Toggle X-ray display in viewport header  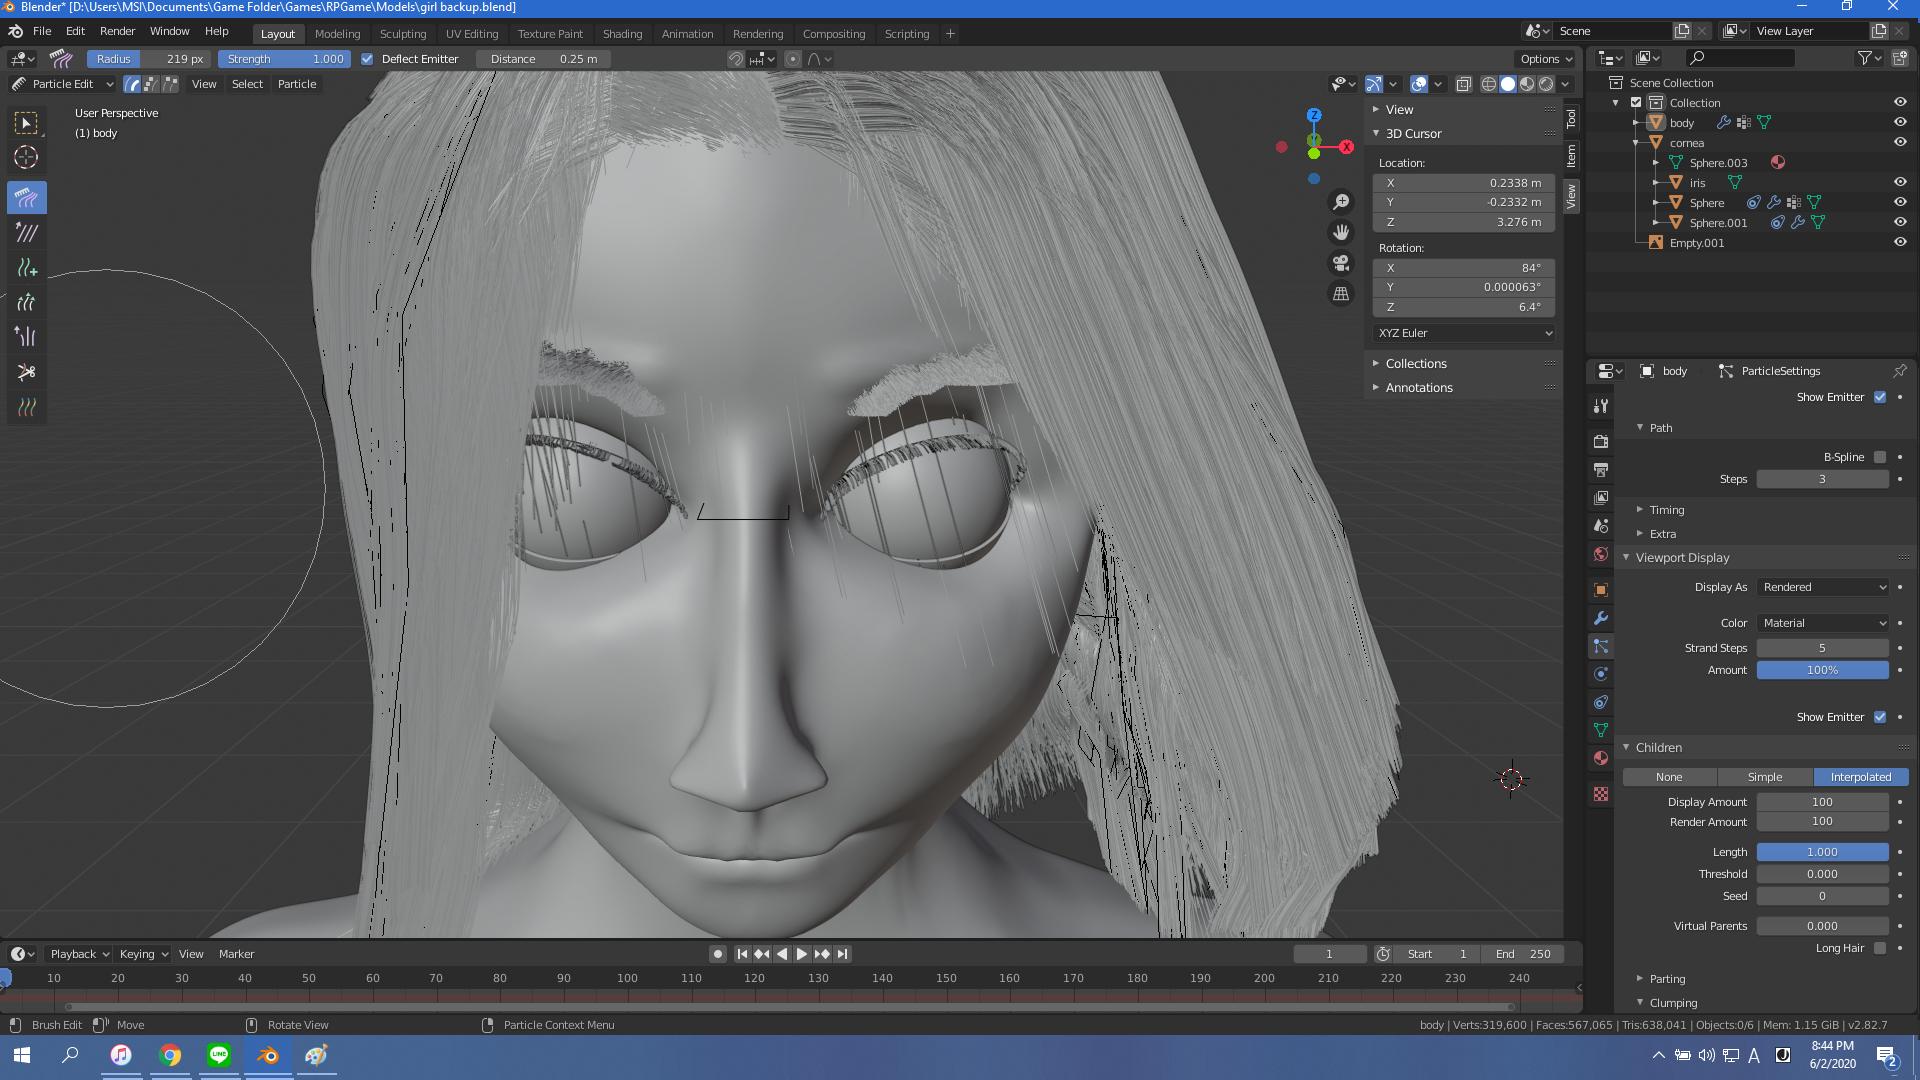[x=1463, y=84]
